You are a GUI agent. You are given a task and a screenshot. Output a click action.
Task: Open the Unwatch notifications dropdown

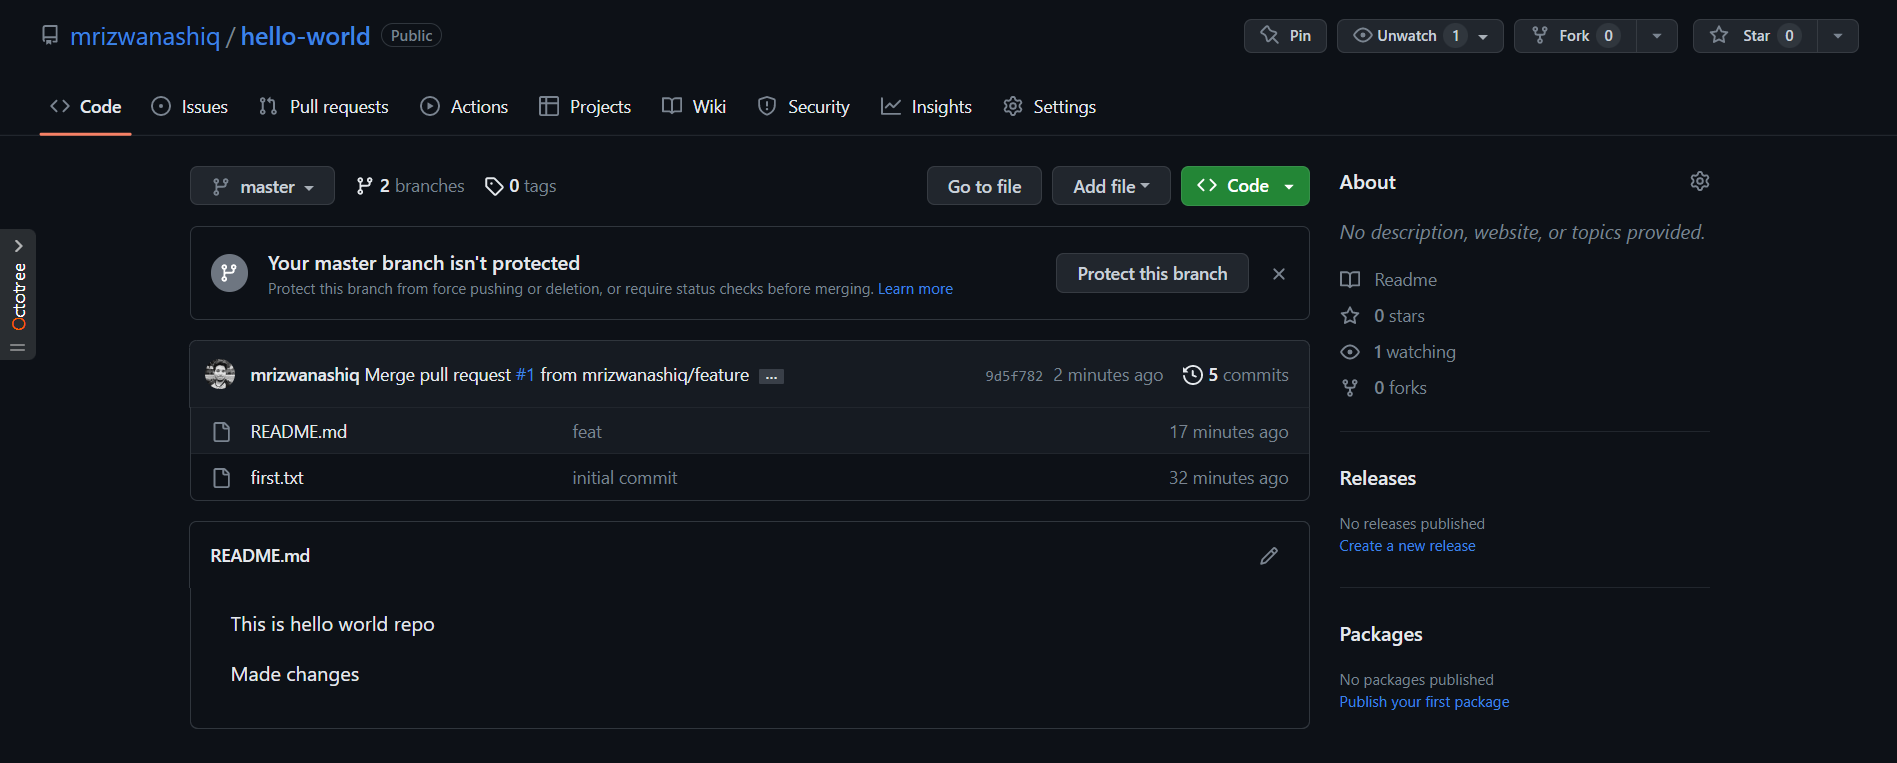(1420, 36)
